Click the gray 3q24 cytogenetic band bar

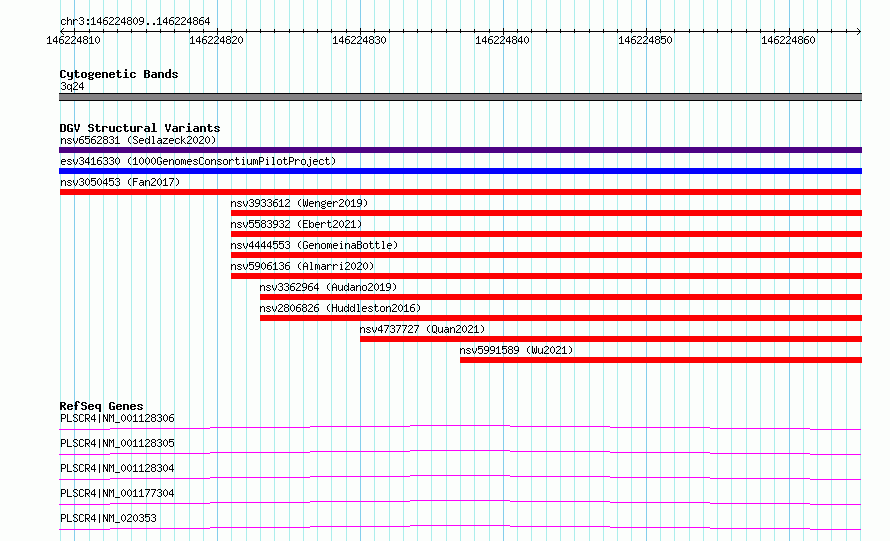(x=460, y=97)
